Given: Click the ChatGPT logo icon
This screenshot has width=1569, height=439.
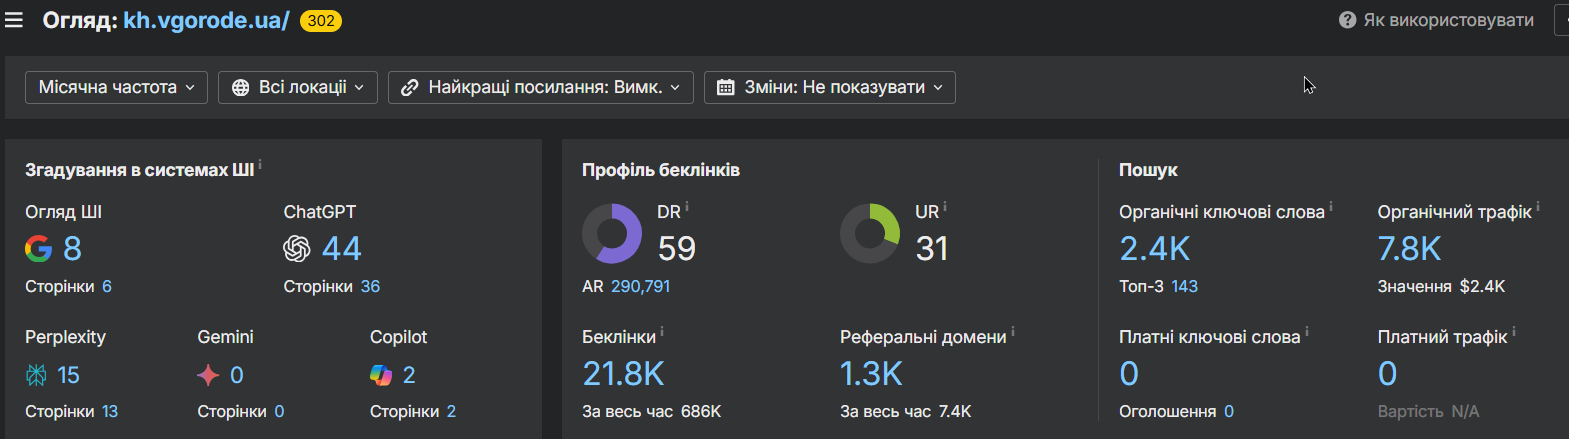Looking at the screenshot, I should click(x=297, y=248).
